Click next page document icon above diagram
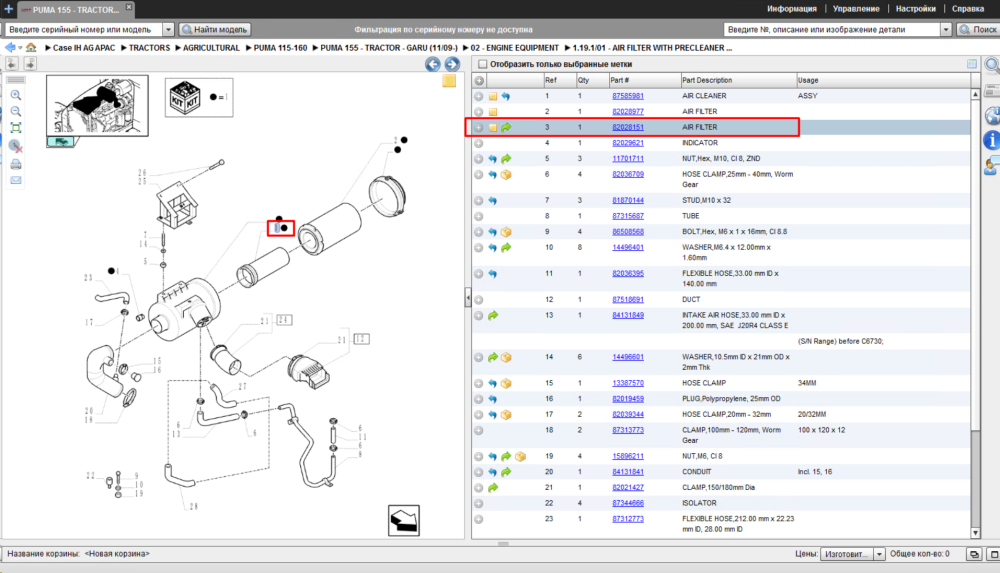Image resolution: width=1000 pixels, height=573 pixels. (30, 63)
